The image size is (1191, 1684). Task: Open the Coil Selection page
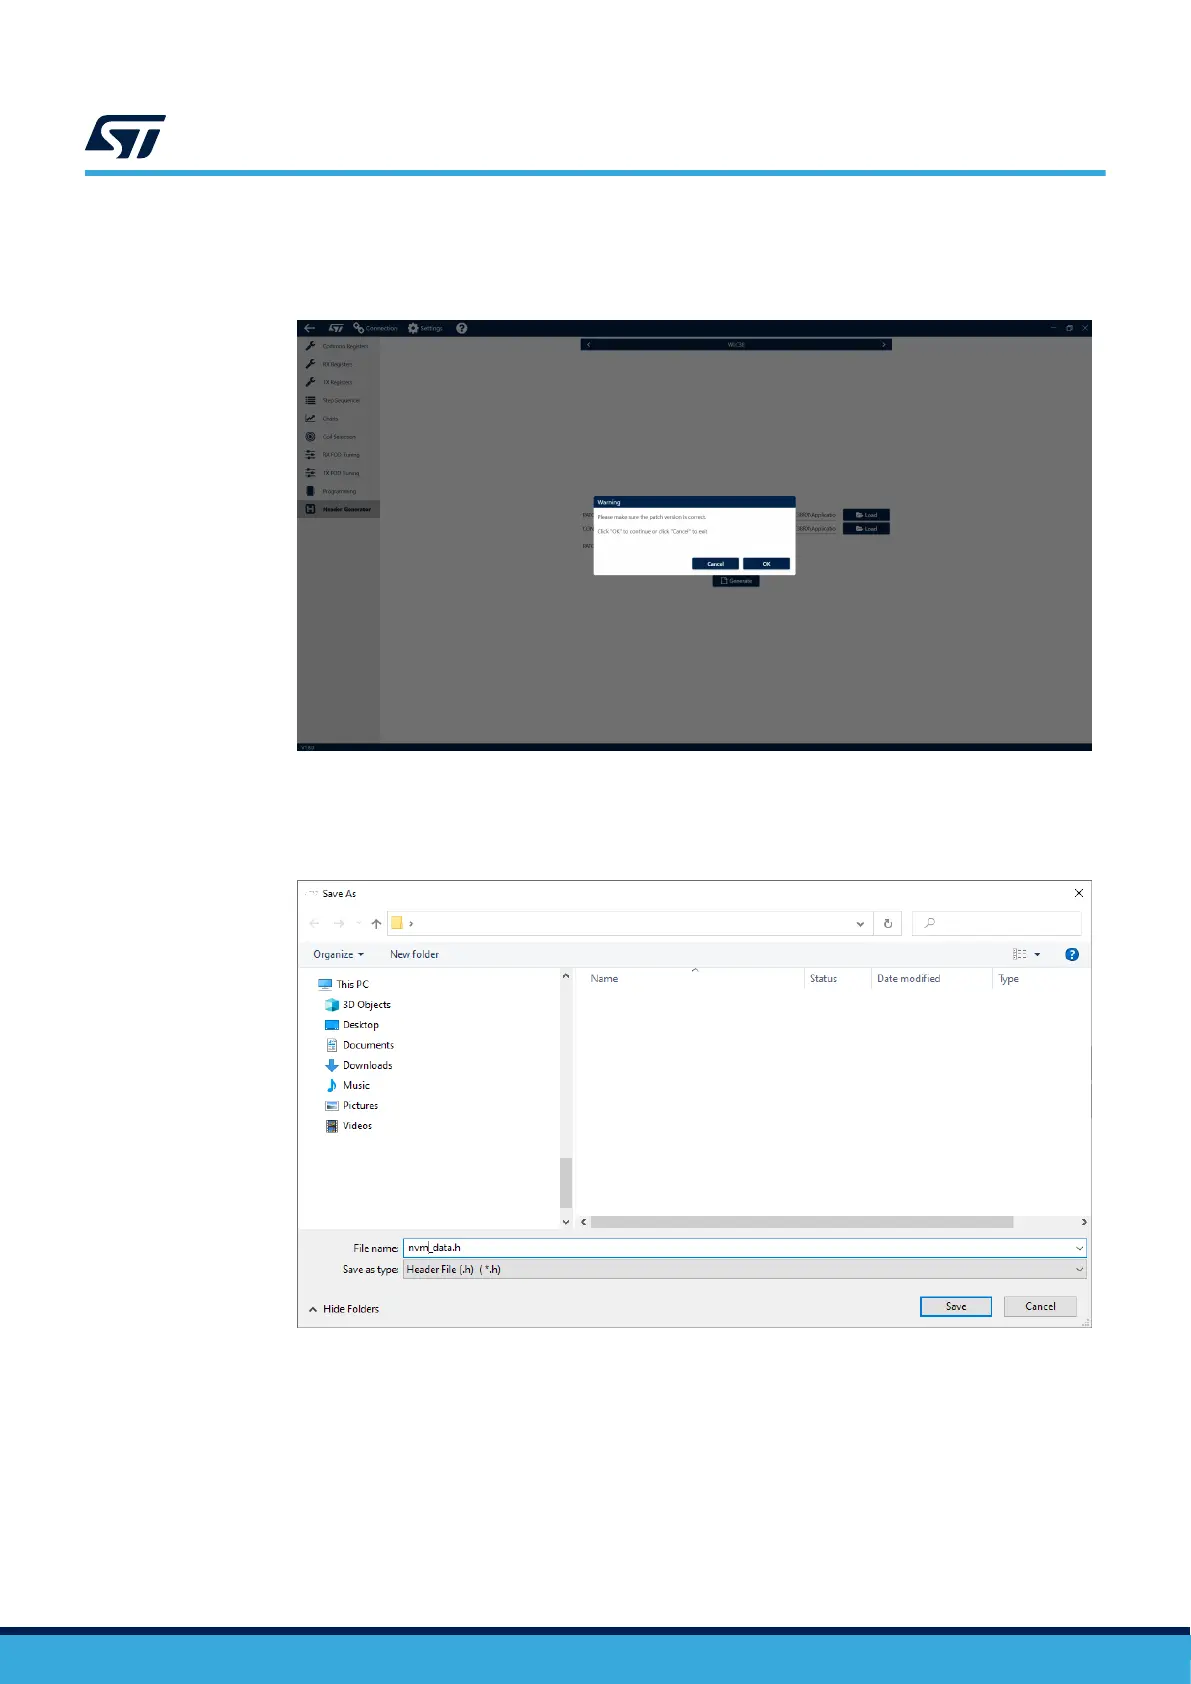click(x=339, y=437)
